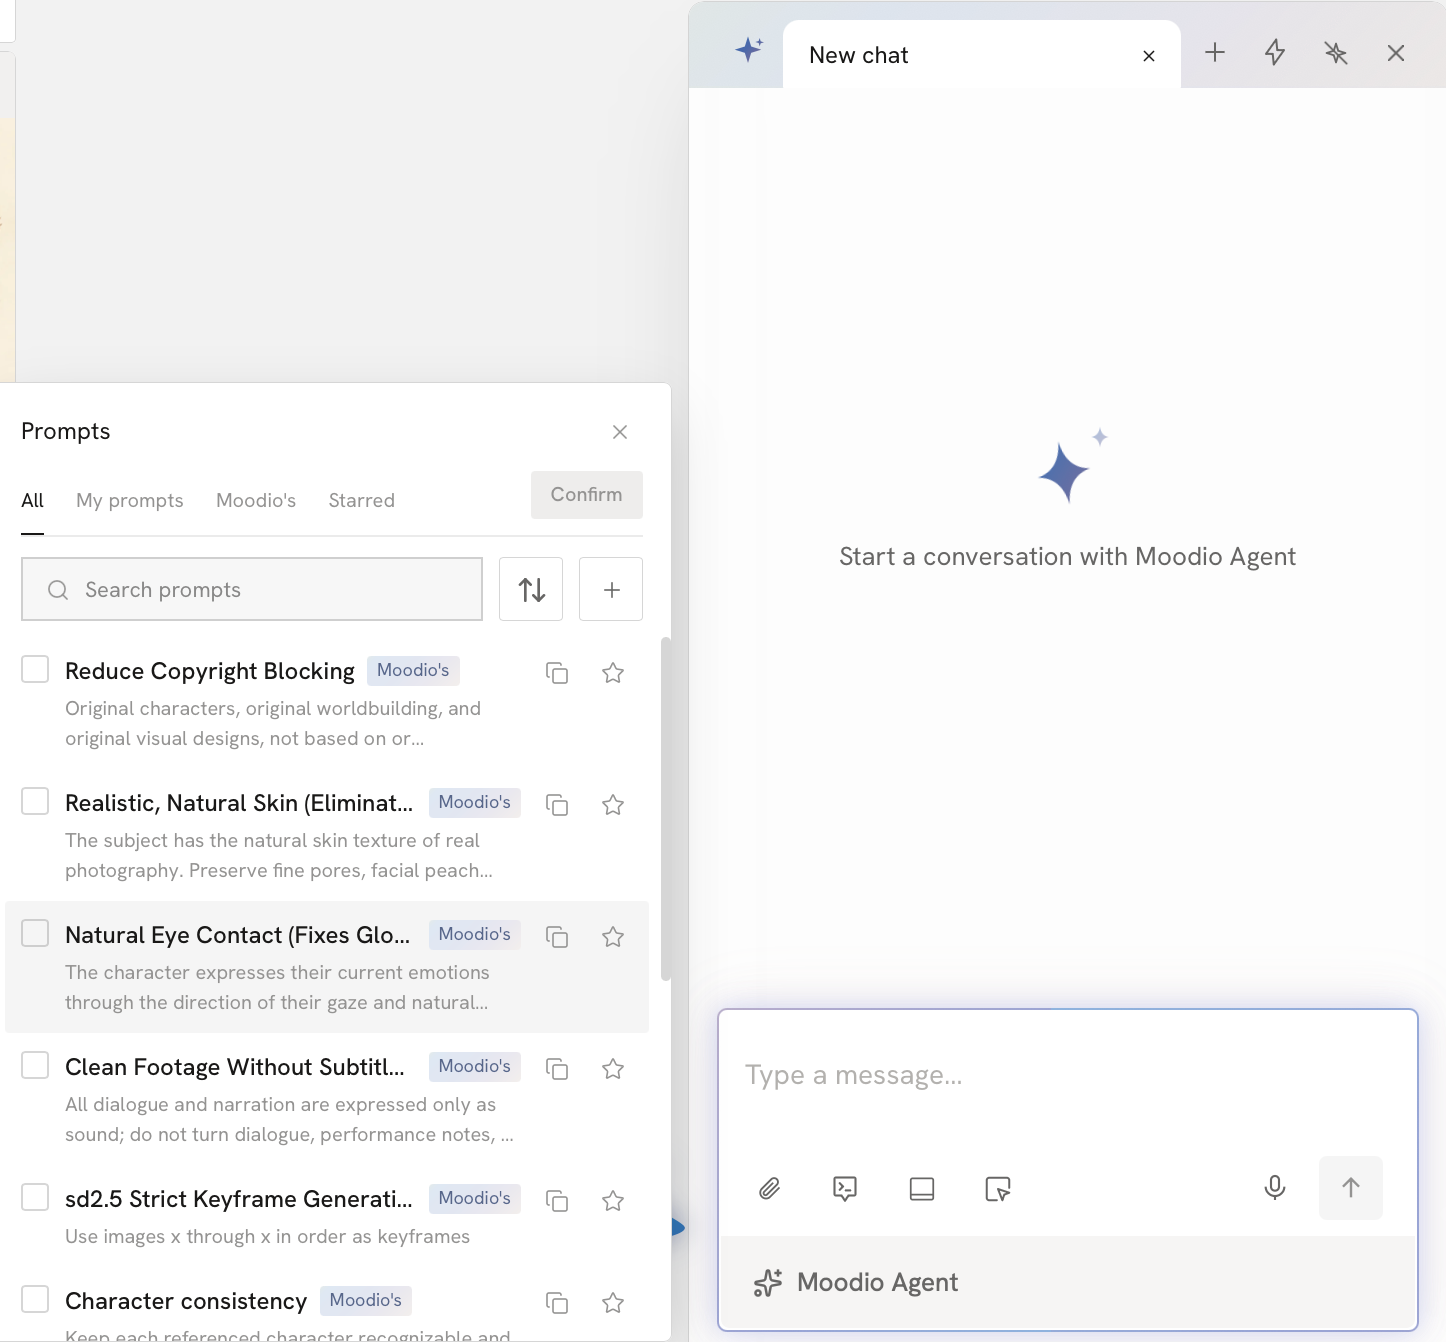
Task: Click the sparkle icon left of New chat tab
Action: tap(749, 49)
